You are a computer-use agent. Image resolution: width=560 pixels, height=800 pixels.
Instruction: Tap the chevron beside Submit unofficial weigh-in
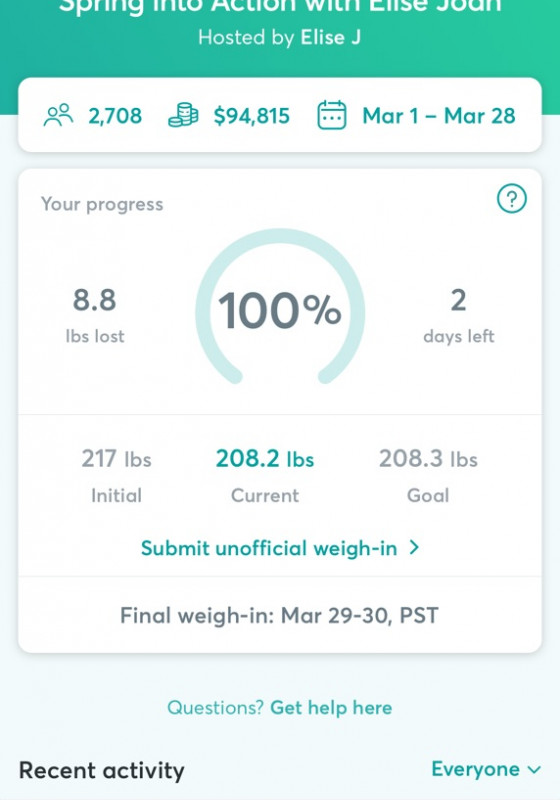pyautogui.click(x=415, y=547)
